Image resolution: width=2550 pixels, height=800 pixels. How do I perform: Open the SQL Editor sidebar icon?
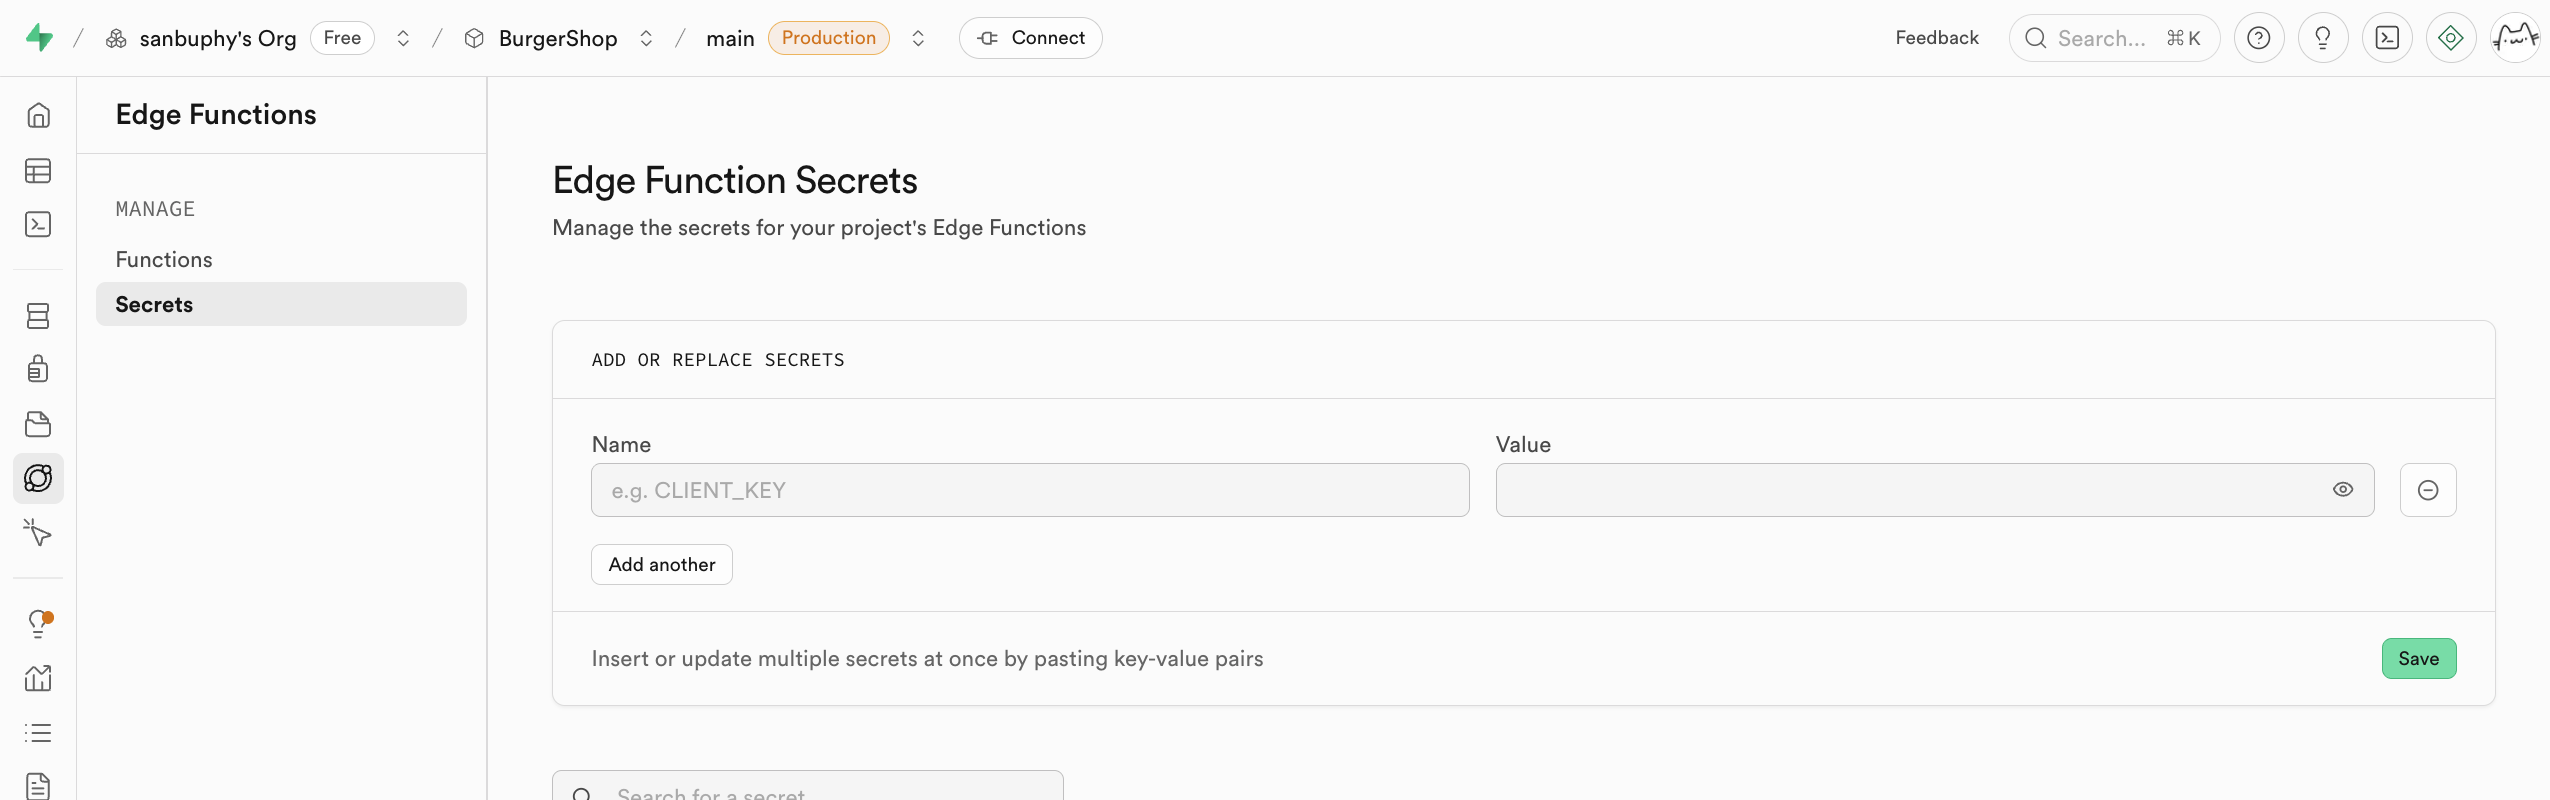pos(38,224)
